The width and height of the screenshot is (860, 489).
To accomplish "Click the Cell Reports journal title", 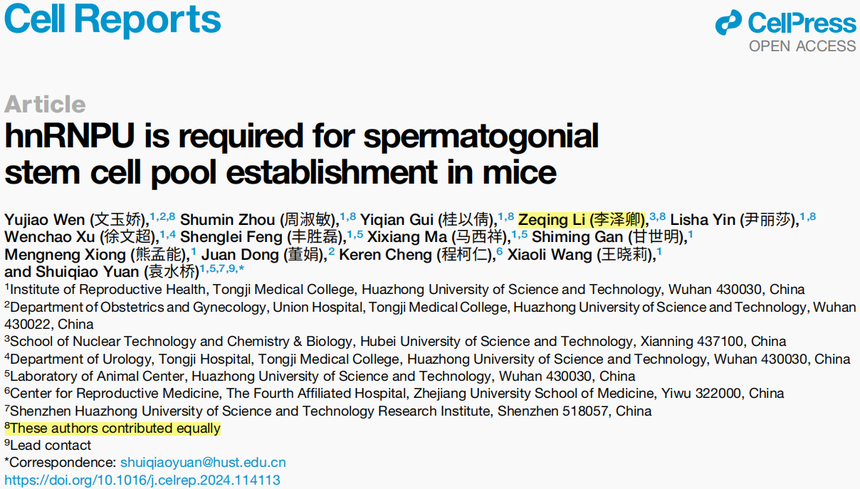I will (112, 20).
